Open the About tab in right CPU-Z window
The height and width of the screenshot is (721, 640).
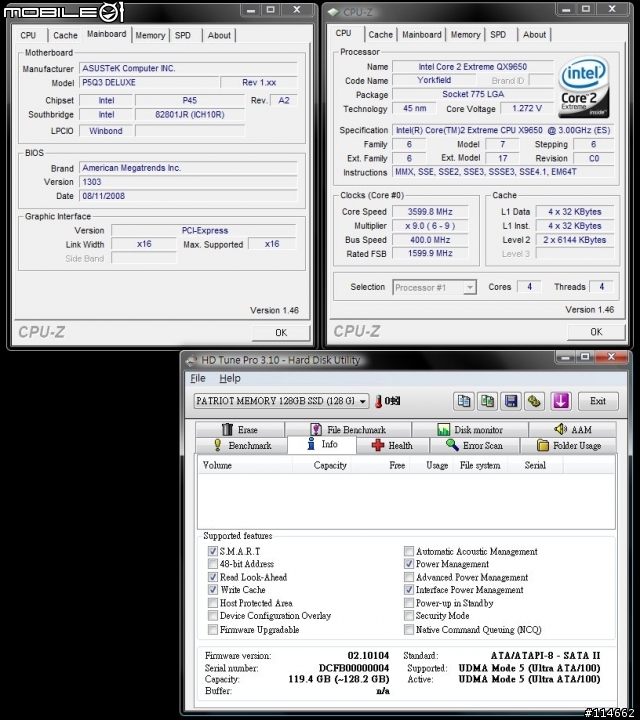coord(534,34)
